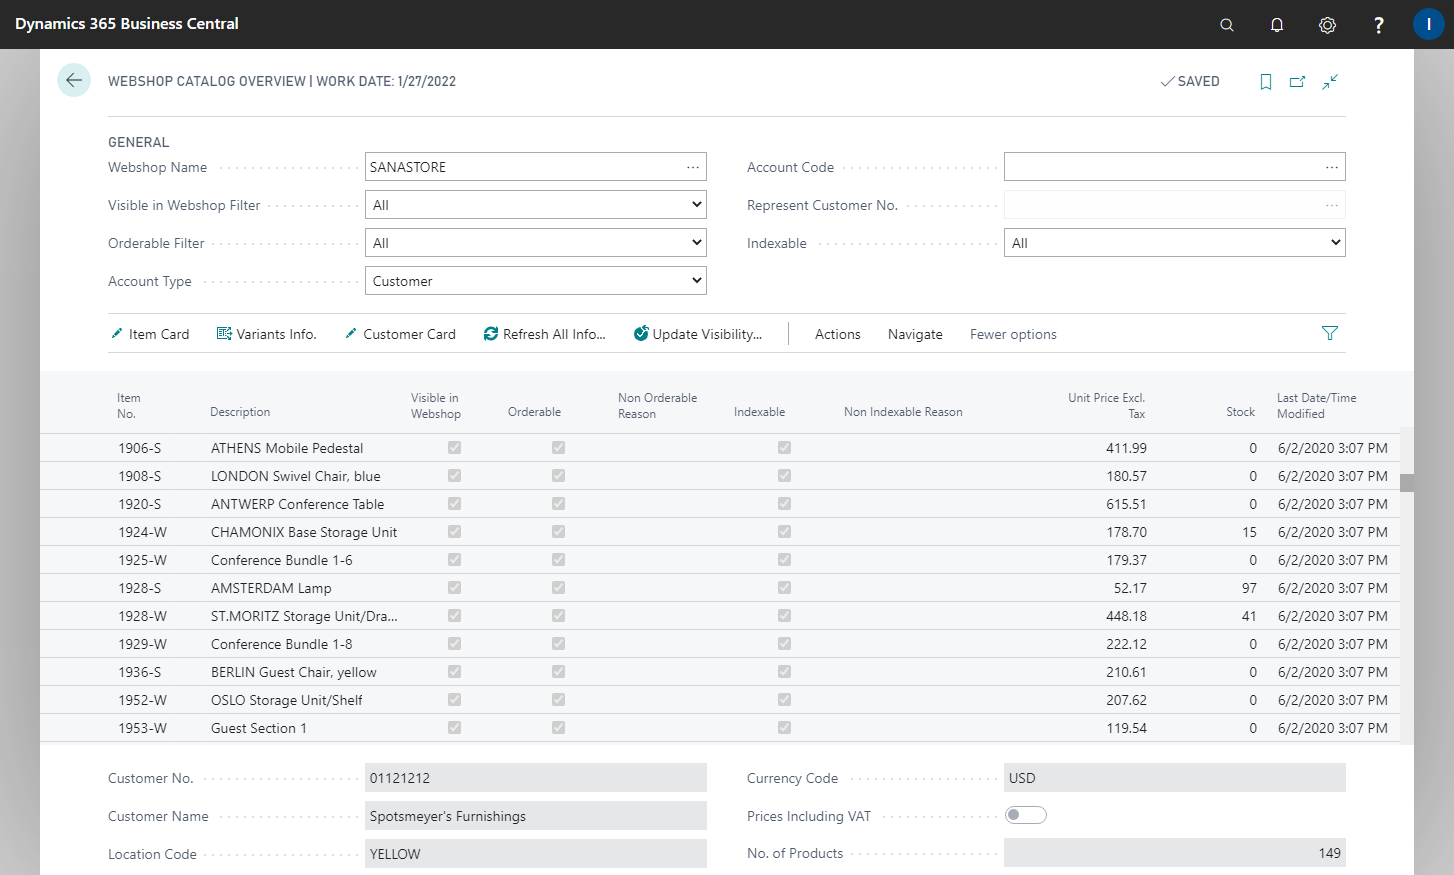Click unit price 448.18

(1126, 616)
